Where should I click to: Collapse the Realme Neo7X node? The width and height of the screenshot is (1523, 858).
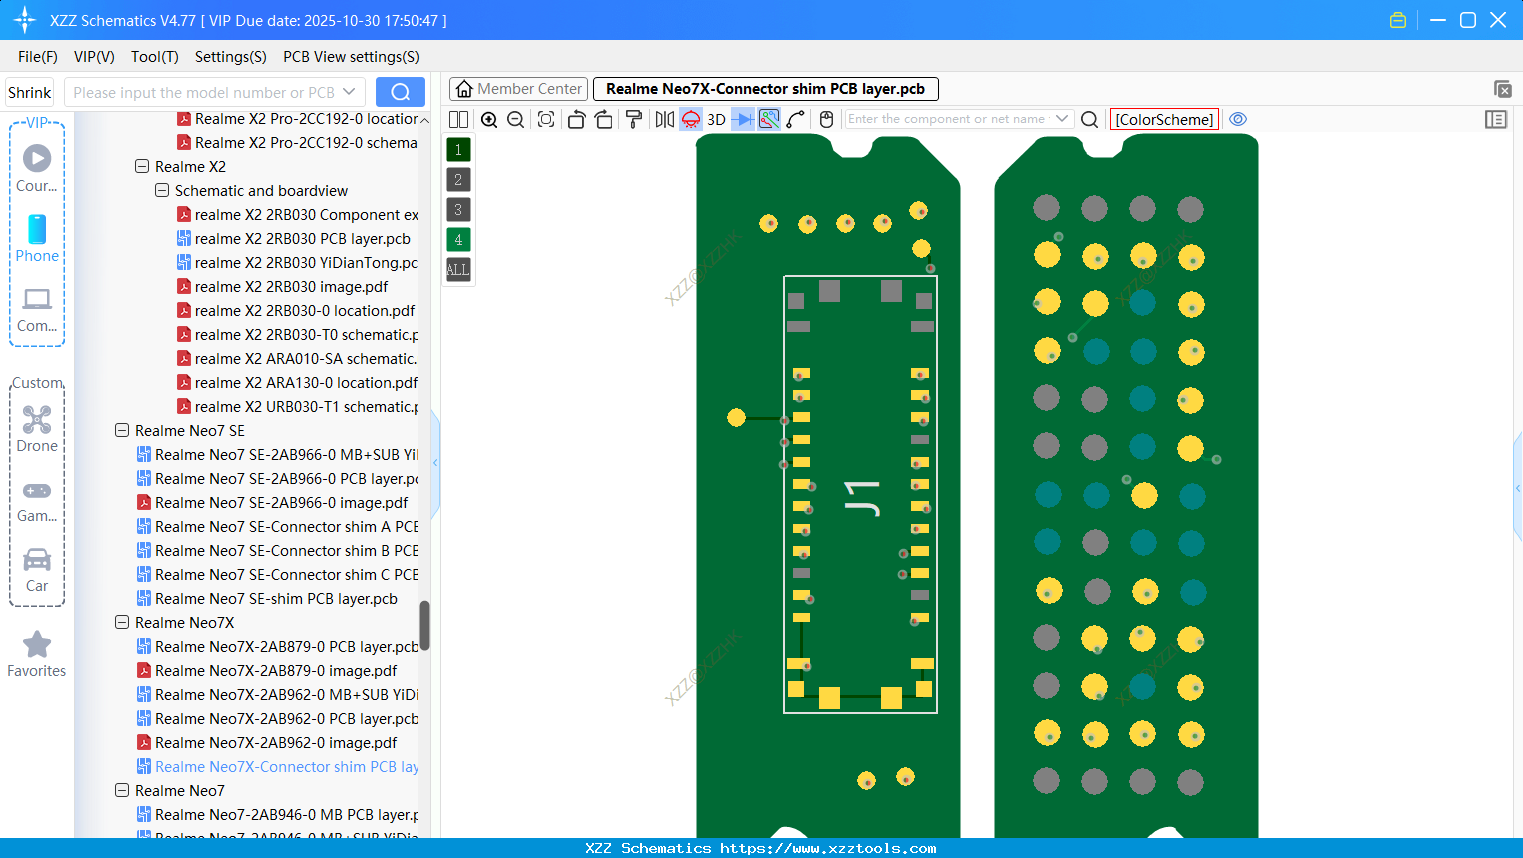[x=122, y=622]
